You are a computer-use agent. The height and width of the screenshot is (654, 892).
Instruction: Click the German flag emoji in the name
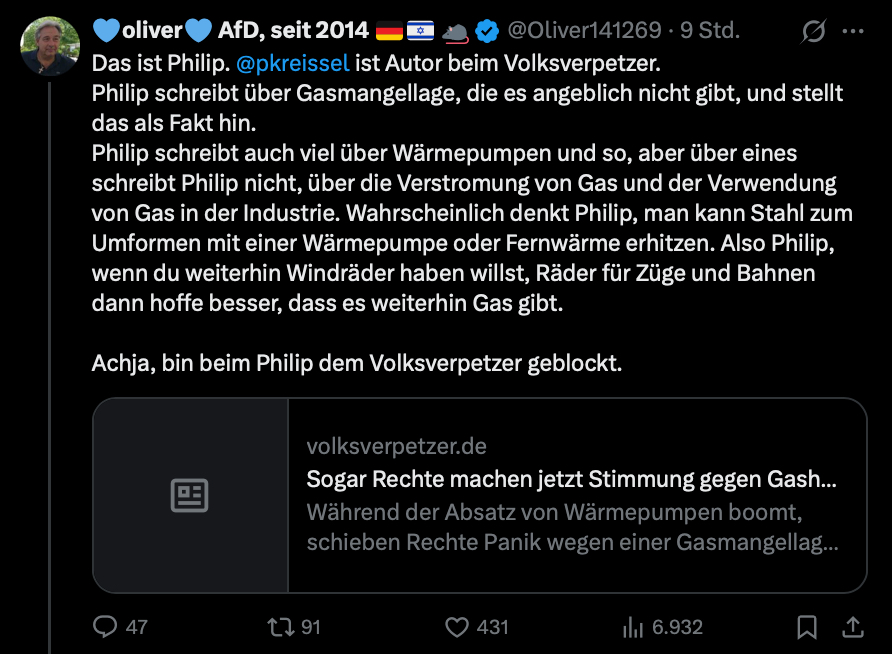[x=389, y=31]
